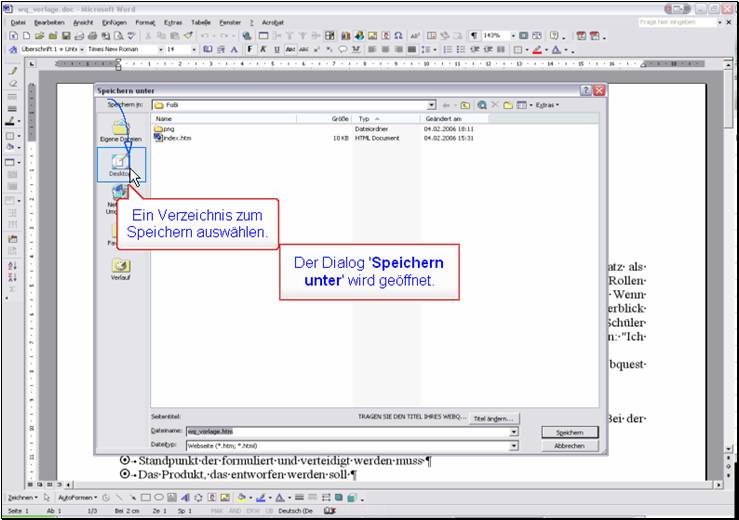Open the Verlauf history shortcut
The height and width of the screenshot is (520, 739).
(120, 270)
